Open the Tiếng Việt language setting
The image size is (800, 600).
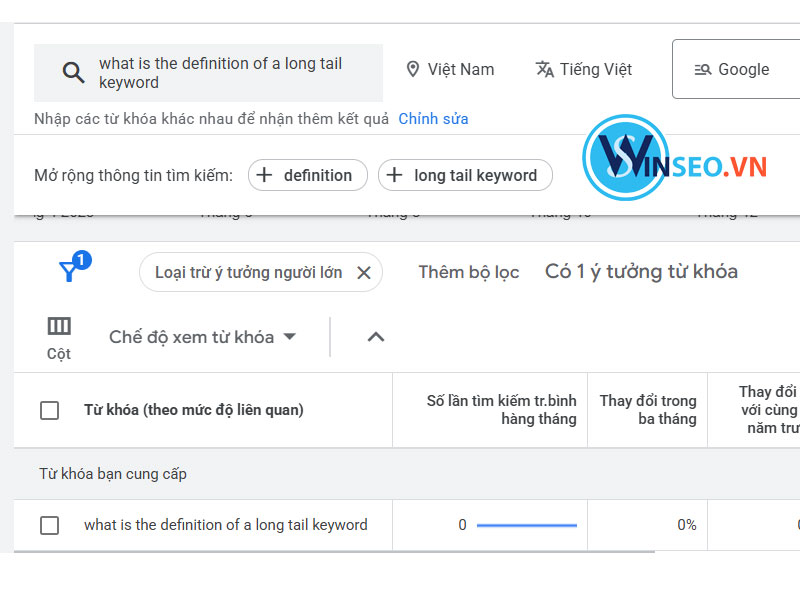coord(598,69)
